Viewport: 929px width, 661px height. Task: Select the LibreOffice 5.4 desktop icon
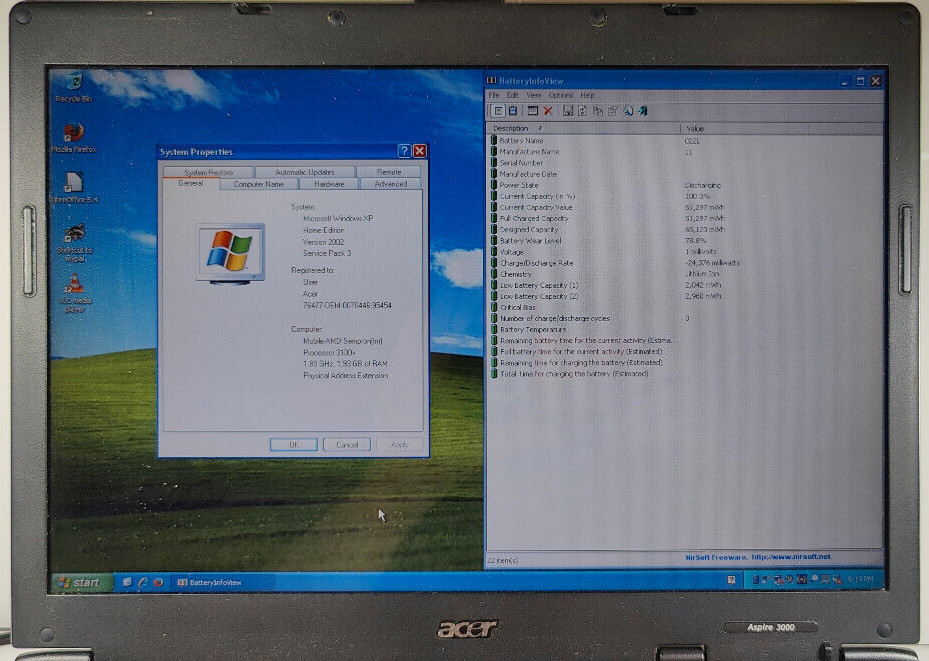point(73,188)
